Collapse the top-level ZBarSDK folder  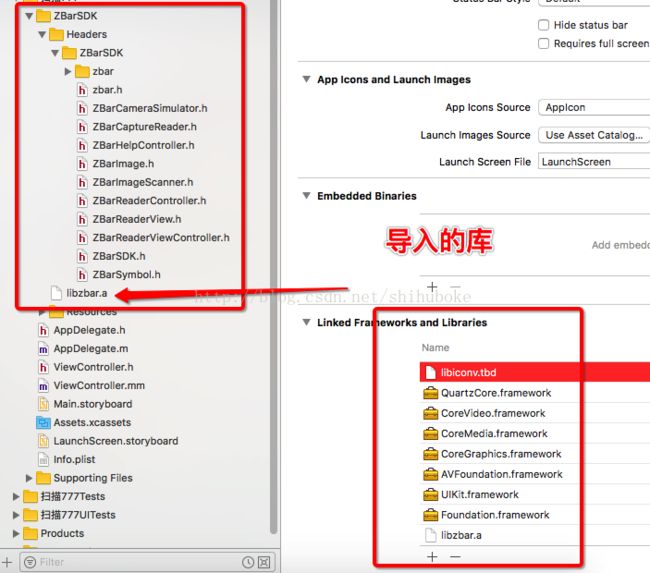click(x=29, y=16)
